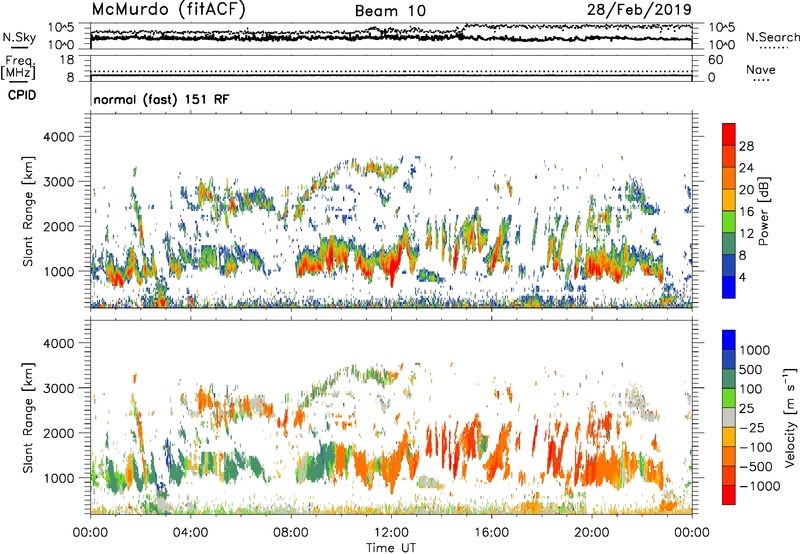Click the 3000 tick on the power plot axis

click(58, 182)
